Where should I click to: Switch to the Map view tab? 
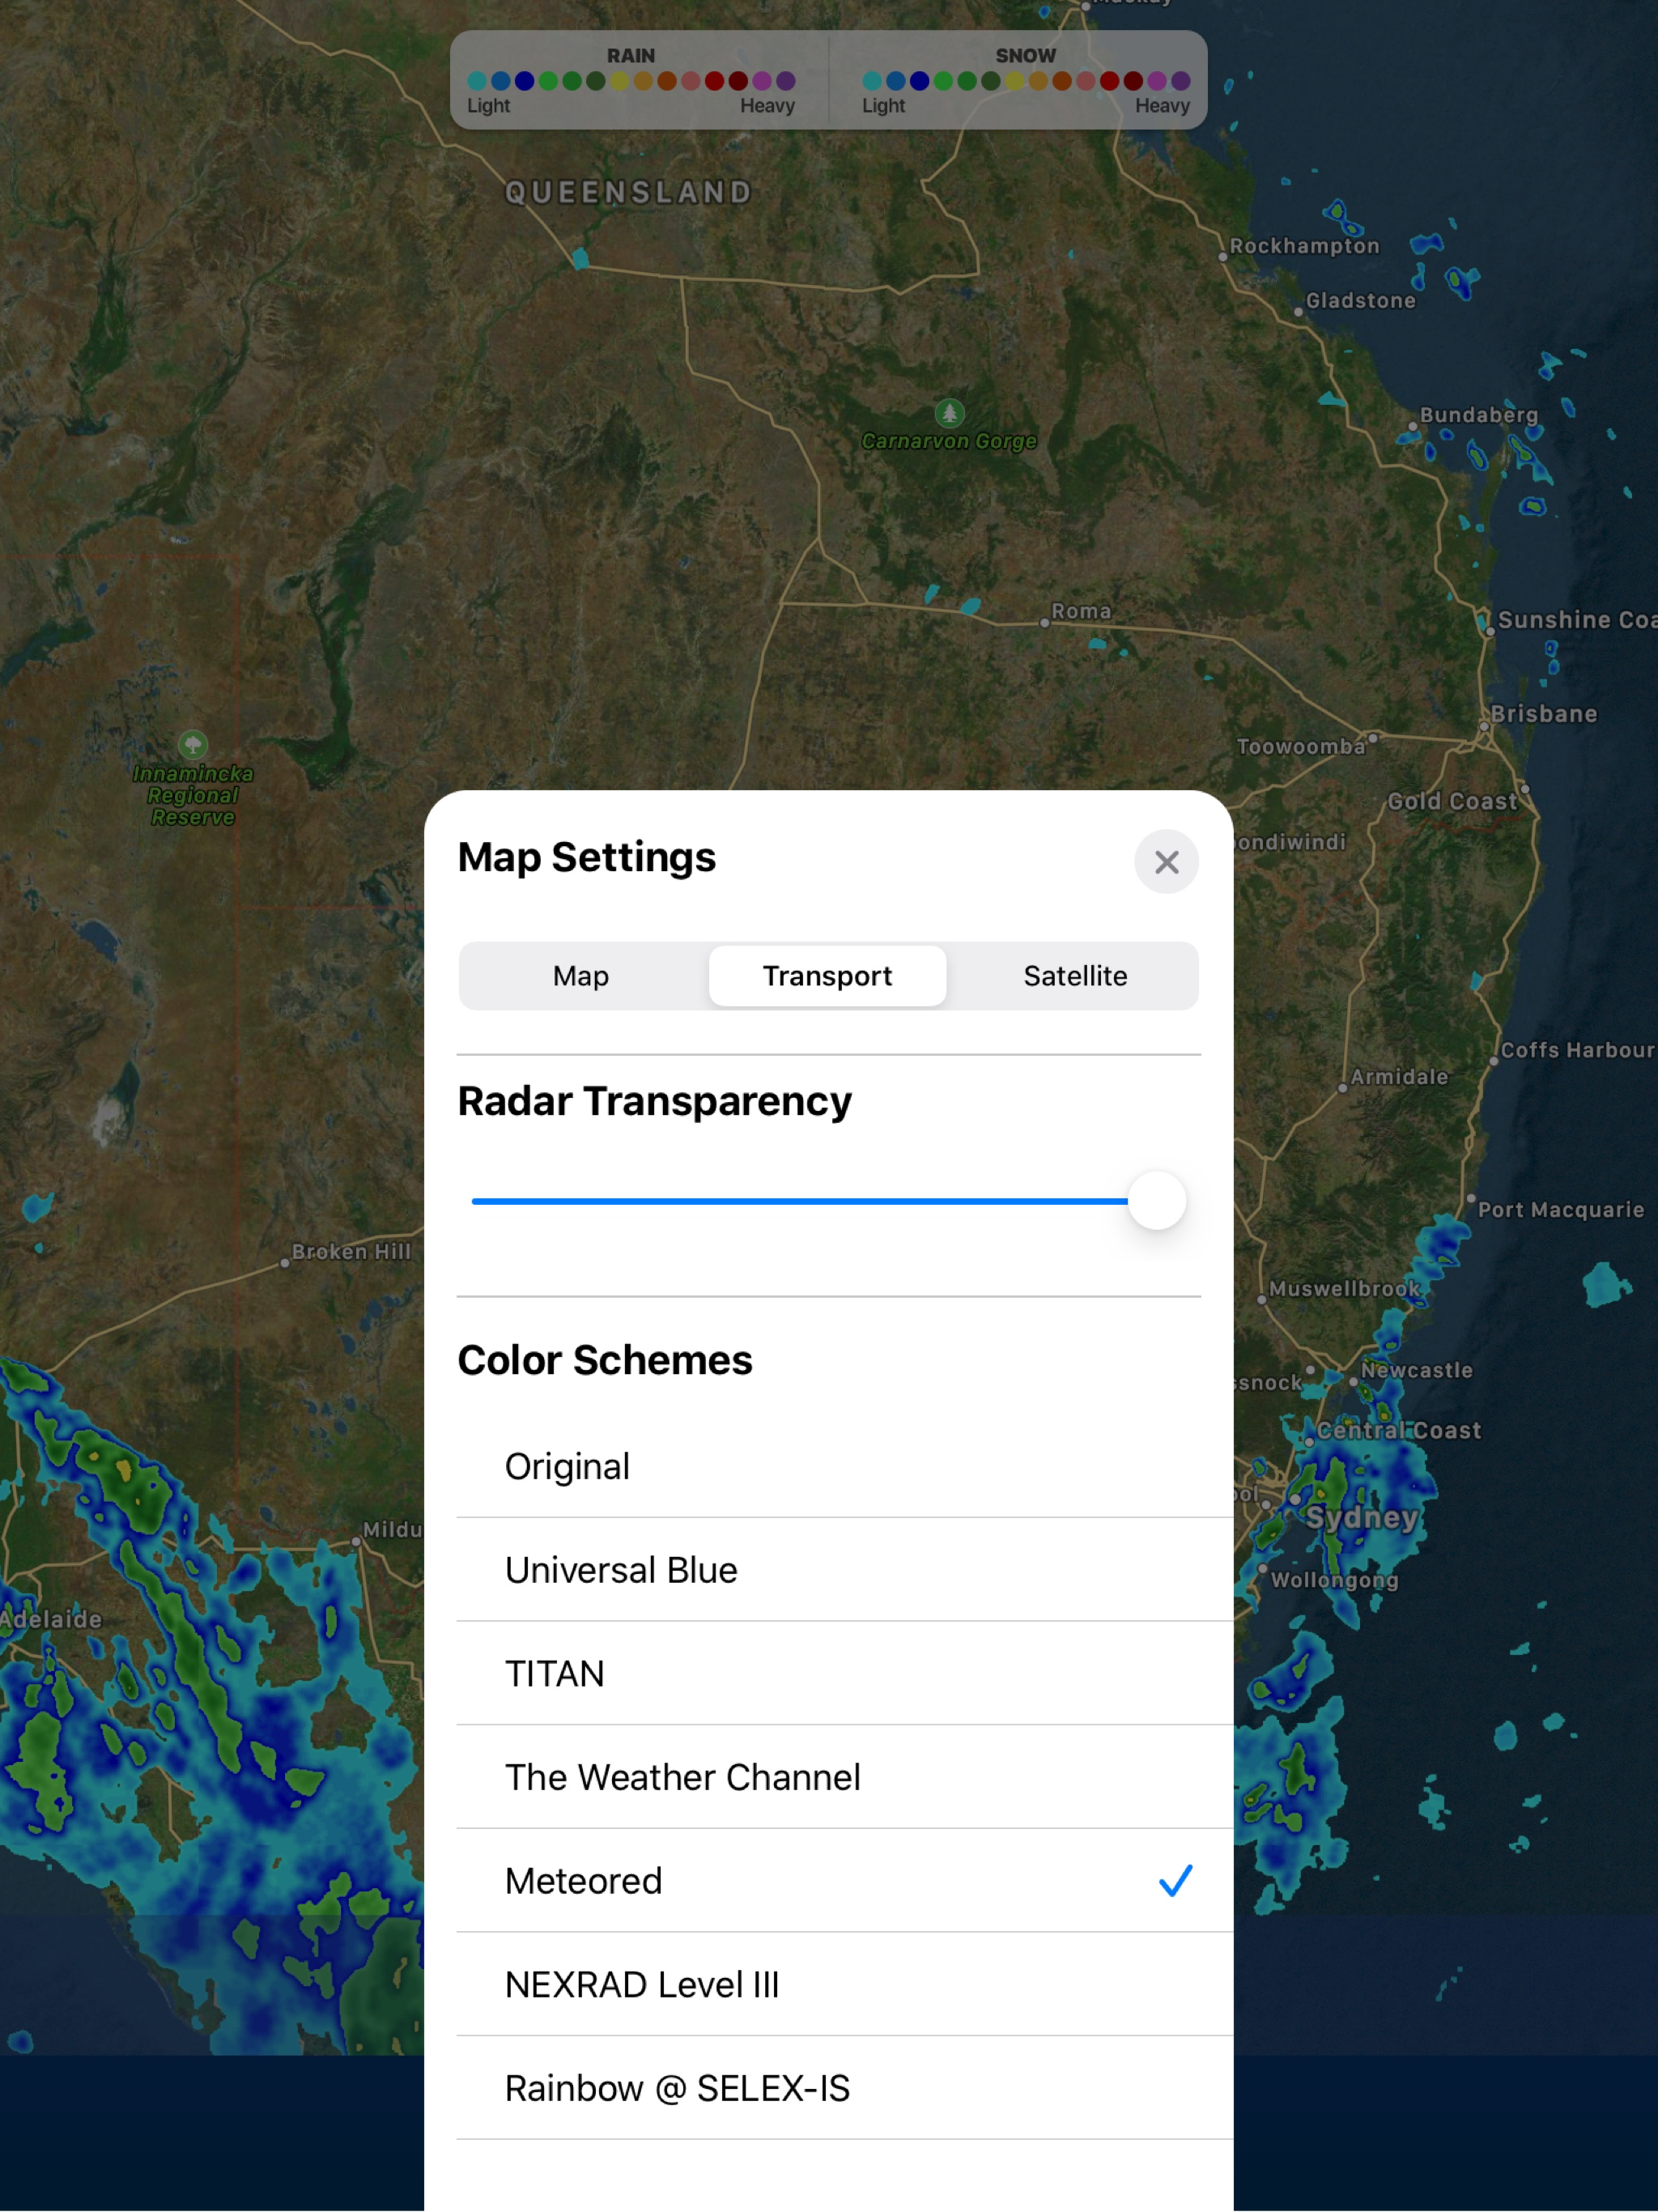pyautogui.click(x=581, y=975)
